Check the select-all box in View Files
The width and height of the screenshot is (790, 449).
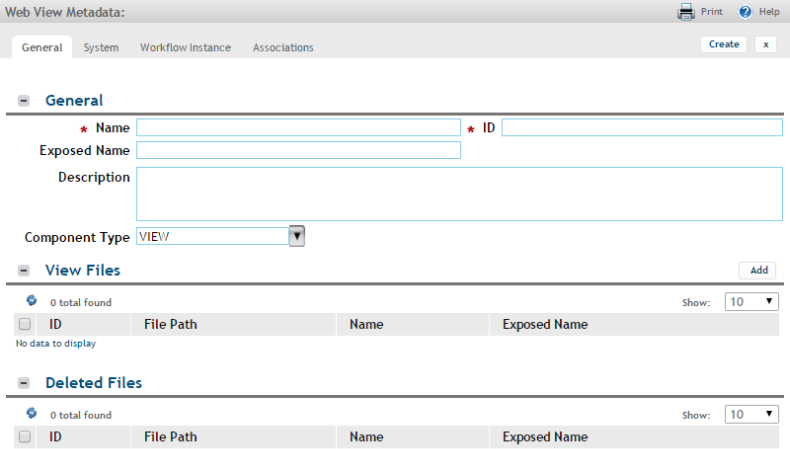click(25, 324)
